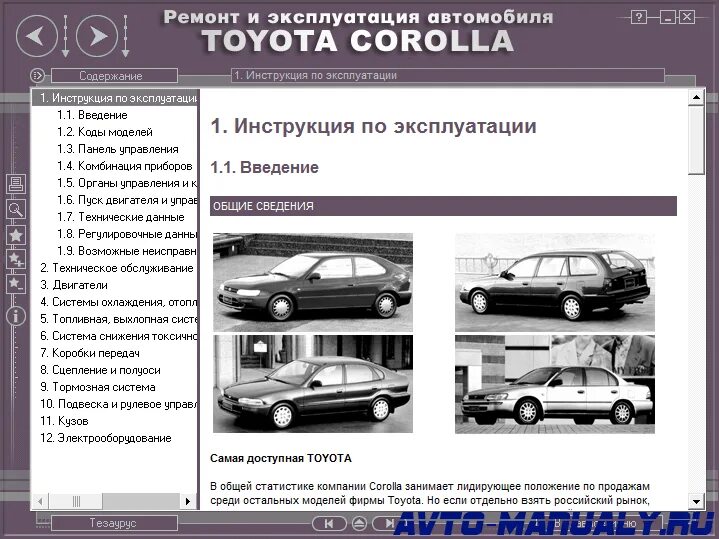Screen dimensions: 719x539
Task: Open chapter 11. Кузов
Action: pyautogui.click(x=64, y=421)
